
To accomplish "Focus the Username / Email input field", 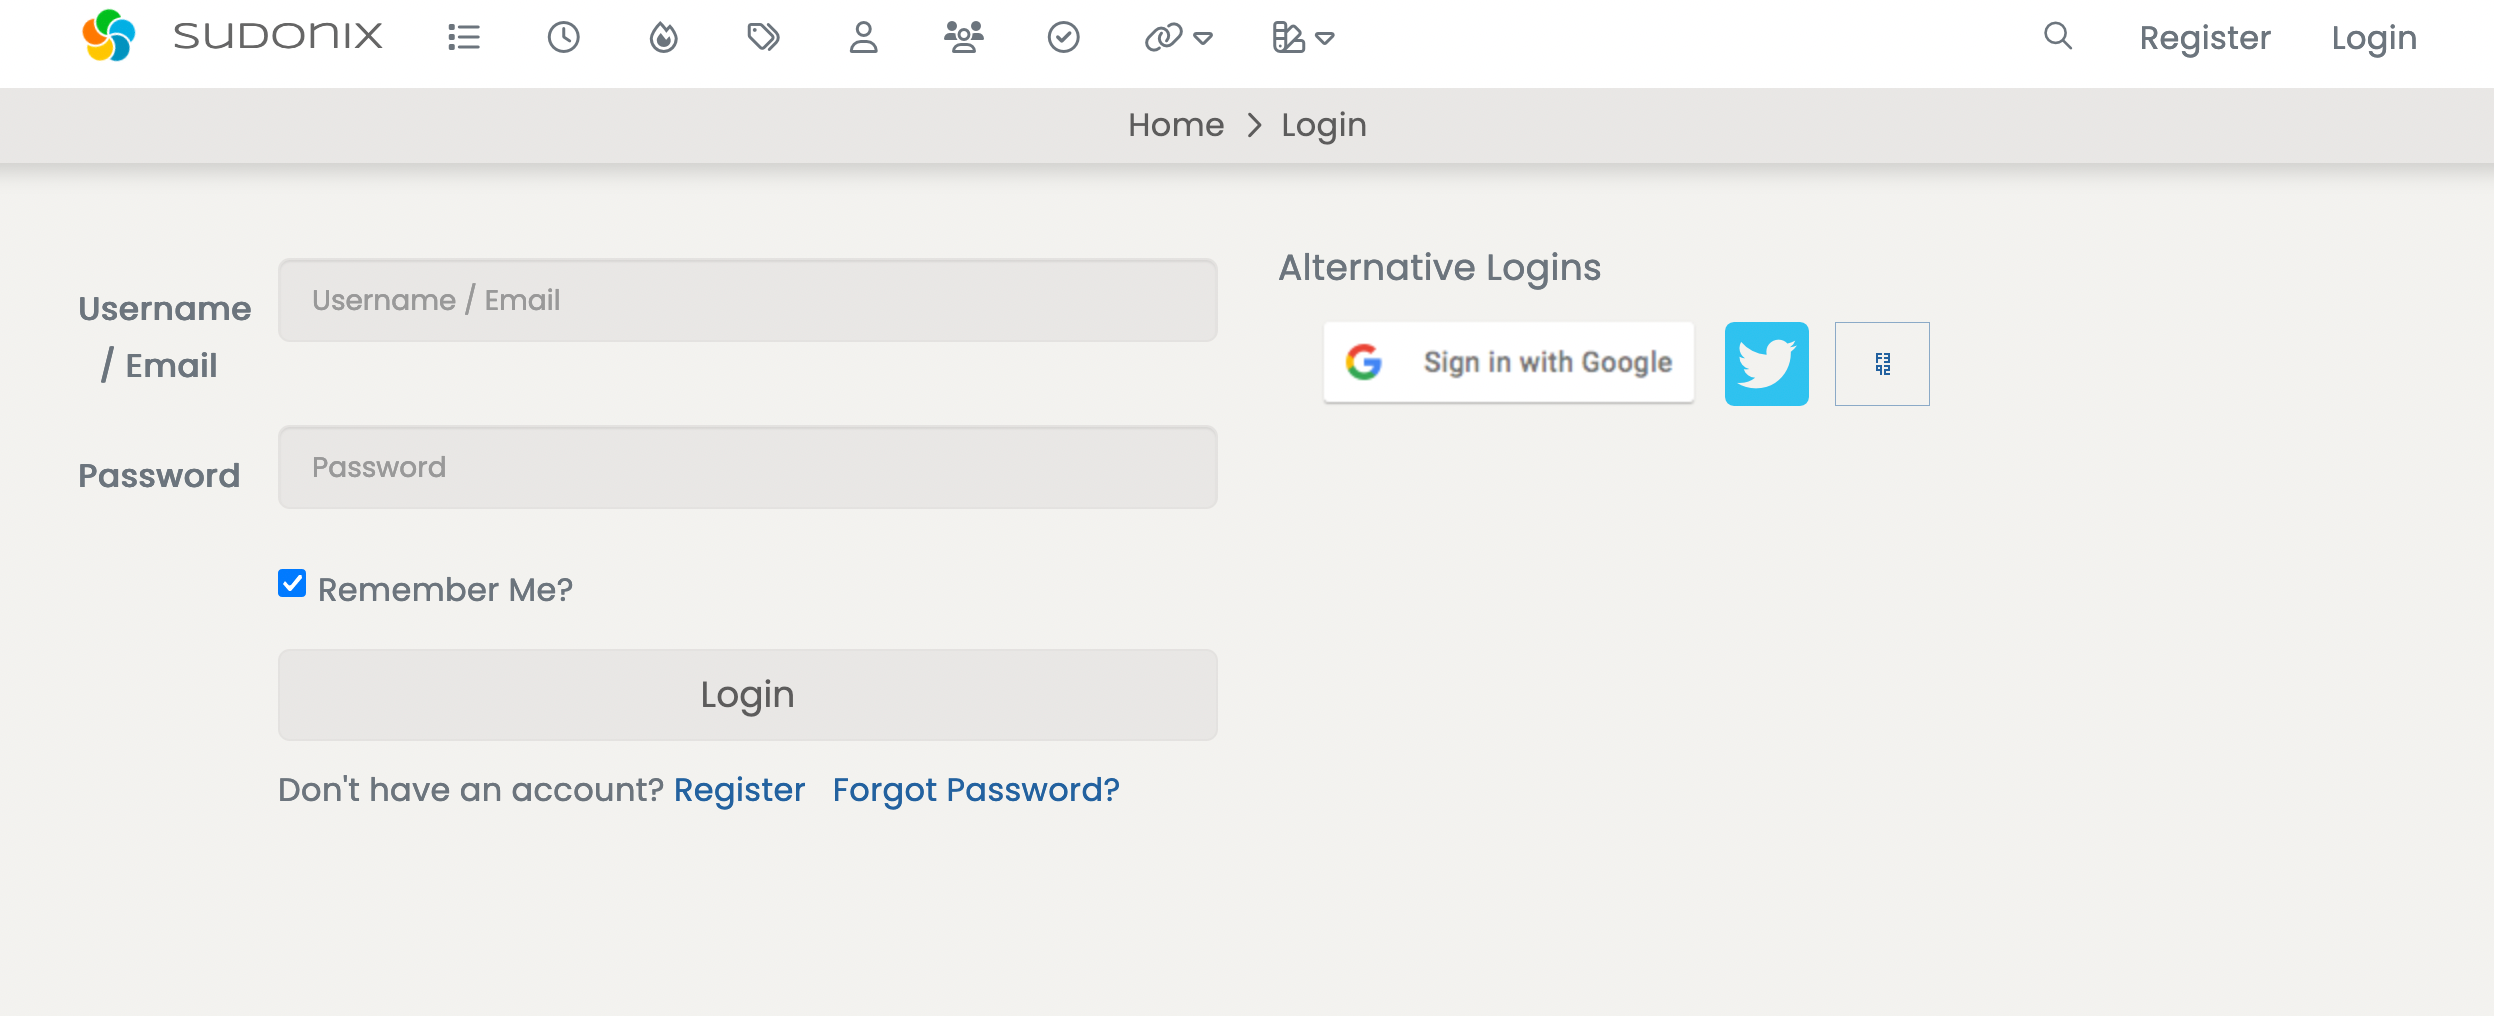I will pyautogui.click(x=748, y=300).
